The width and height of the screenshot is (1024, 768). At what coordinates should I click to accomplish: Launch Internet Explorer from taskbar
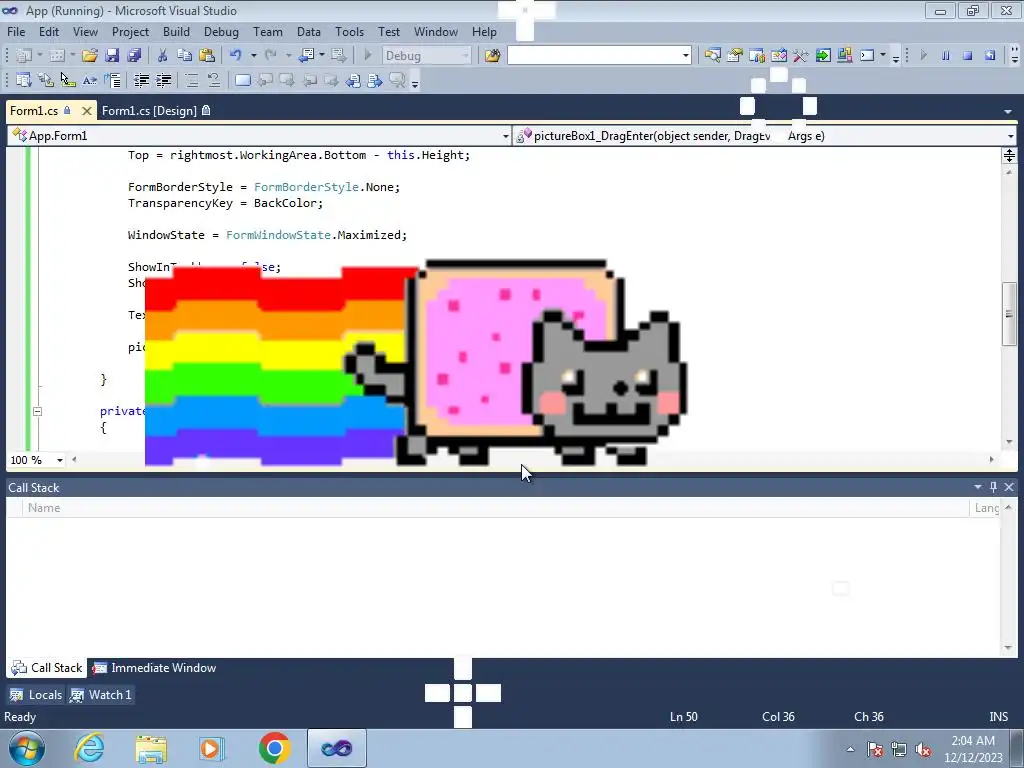tap(89, 748)
